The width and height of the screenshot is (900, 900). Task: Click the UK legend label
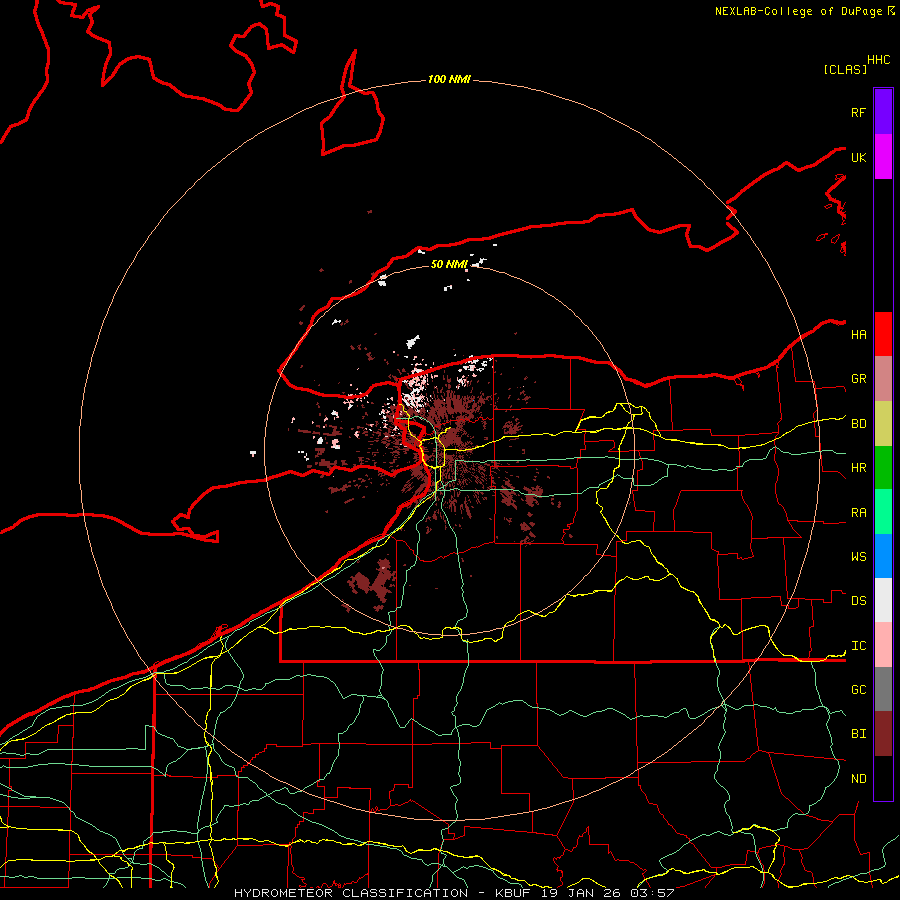point(858,157)
